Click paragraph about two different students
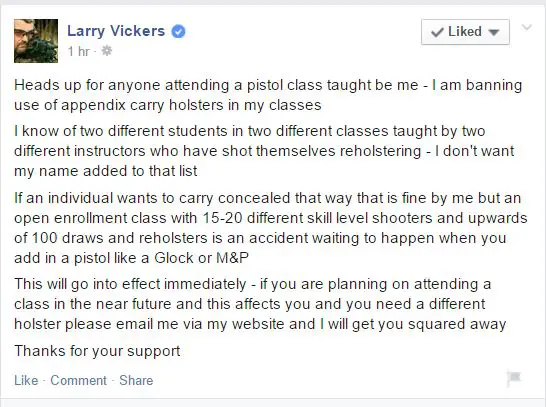The width and height of the screenshot is (546, 407). click(x=264, y=151)
